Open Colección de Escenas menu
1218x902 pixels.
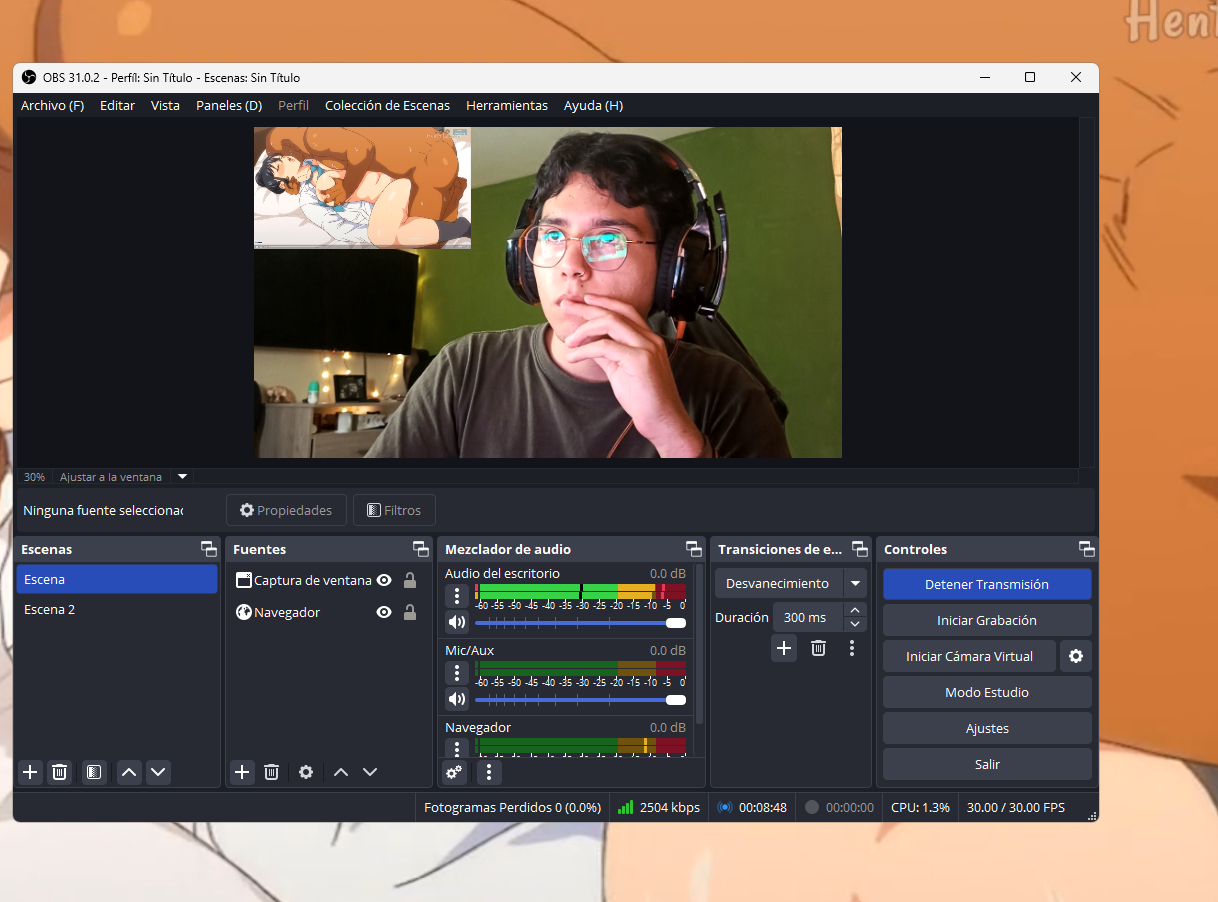(x=387, y=105)
